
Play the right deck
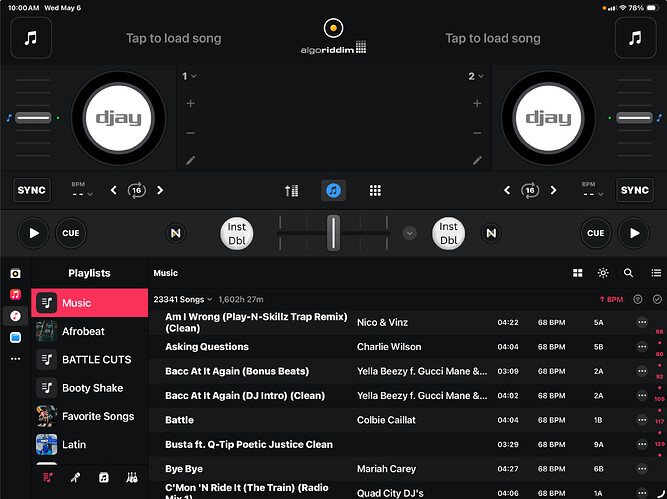[x=634, y=233]
